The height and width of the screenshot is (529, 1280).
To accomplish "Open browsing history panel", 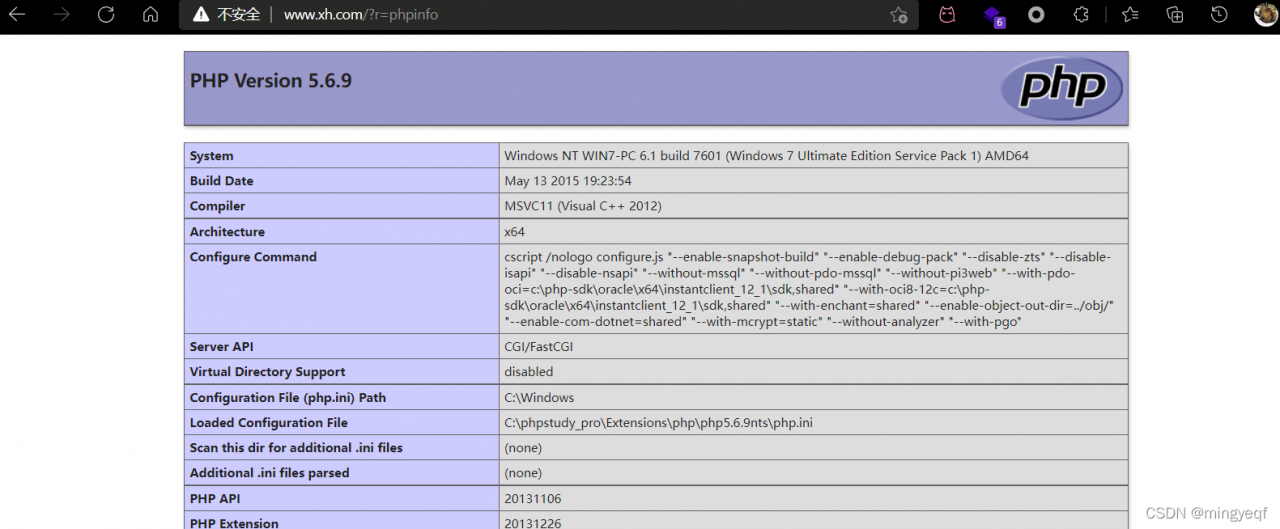I will coord(1219,15).
